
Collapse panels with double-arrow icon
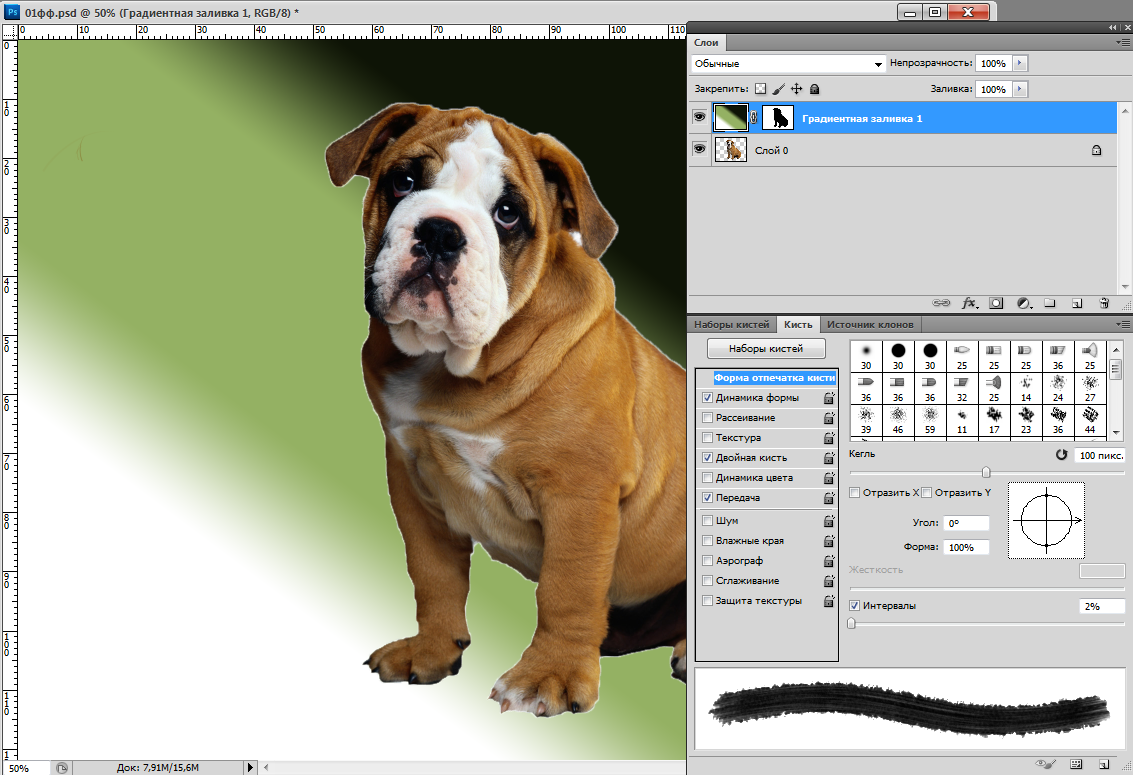pos(1113,27)
